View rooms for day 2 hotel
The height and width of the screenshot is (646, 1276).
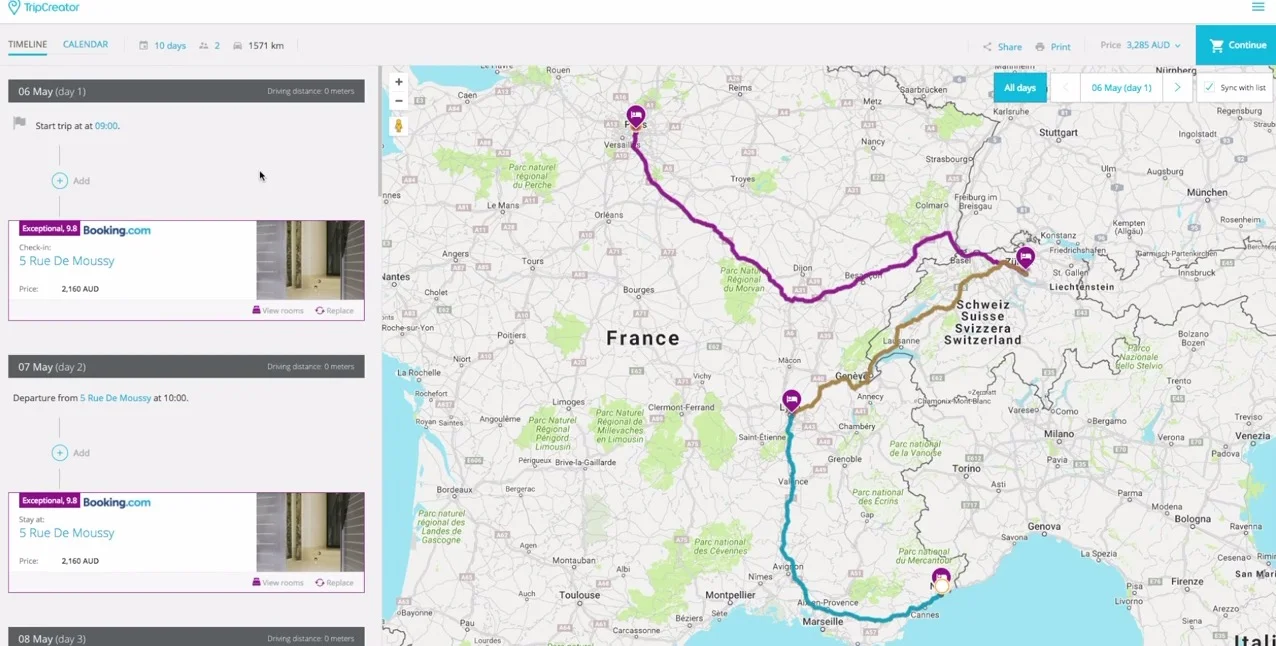pos(278,583)
